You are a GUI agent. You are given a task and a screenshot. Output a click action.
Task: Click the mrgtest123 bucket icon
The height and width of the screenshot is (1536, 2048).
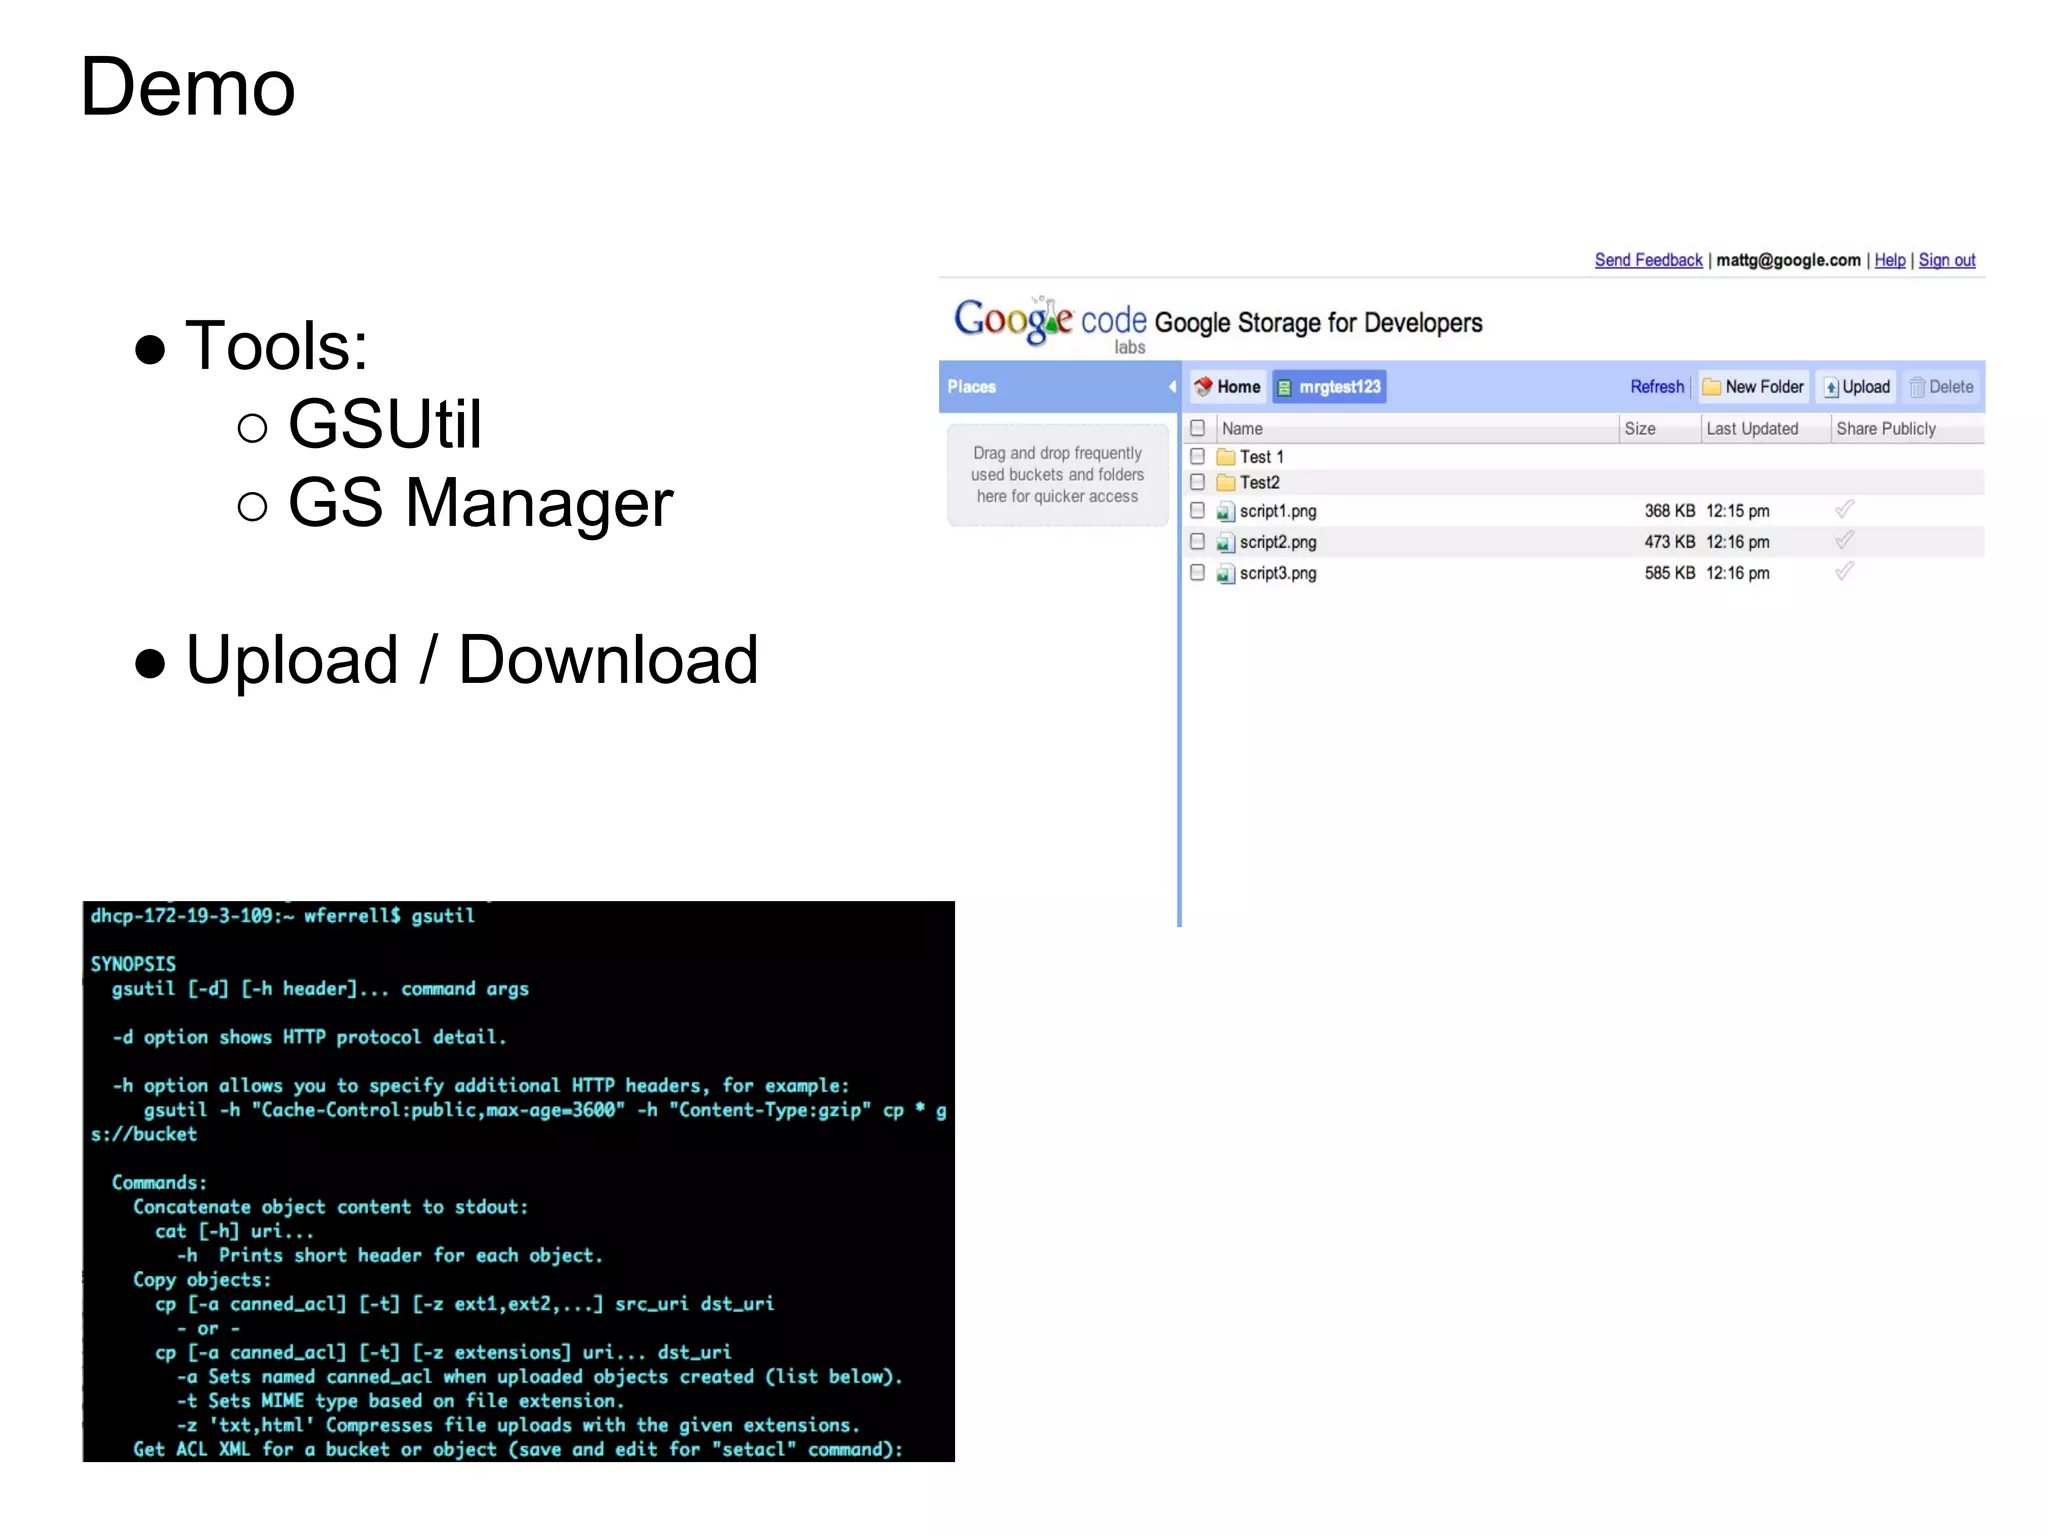[x=1285, y=388]
